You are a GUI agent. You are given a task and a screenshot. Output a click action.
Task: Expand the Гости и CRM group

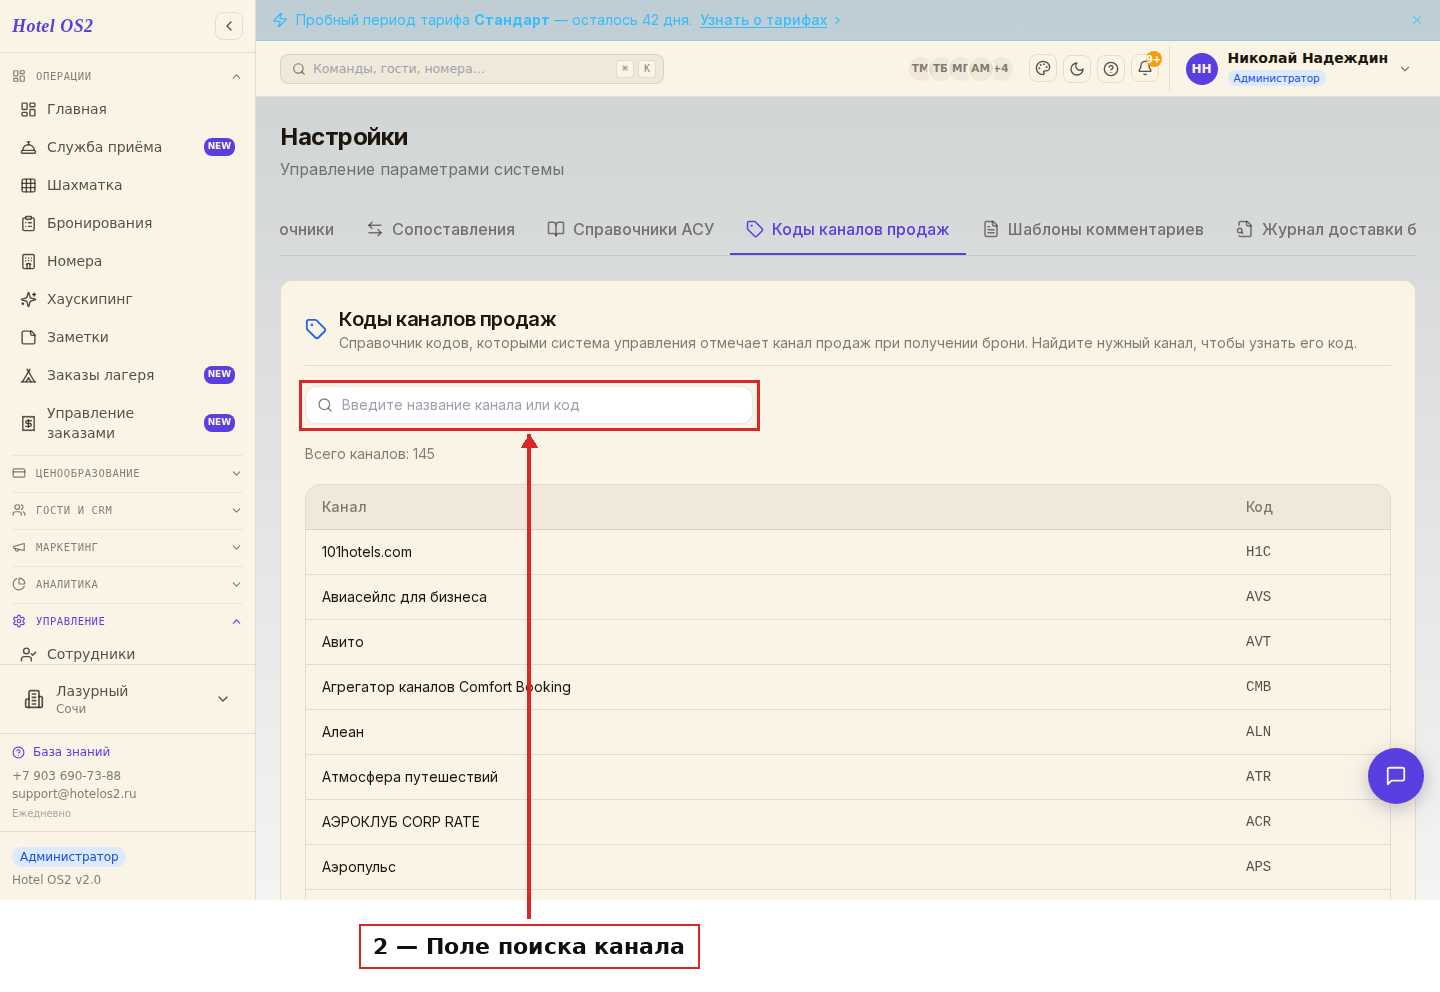pos(127,510)
